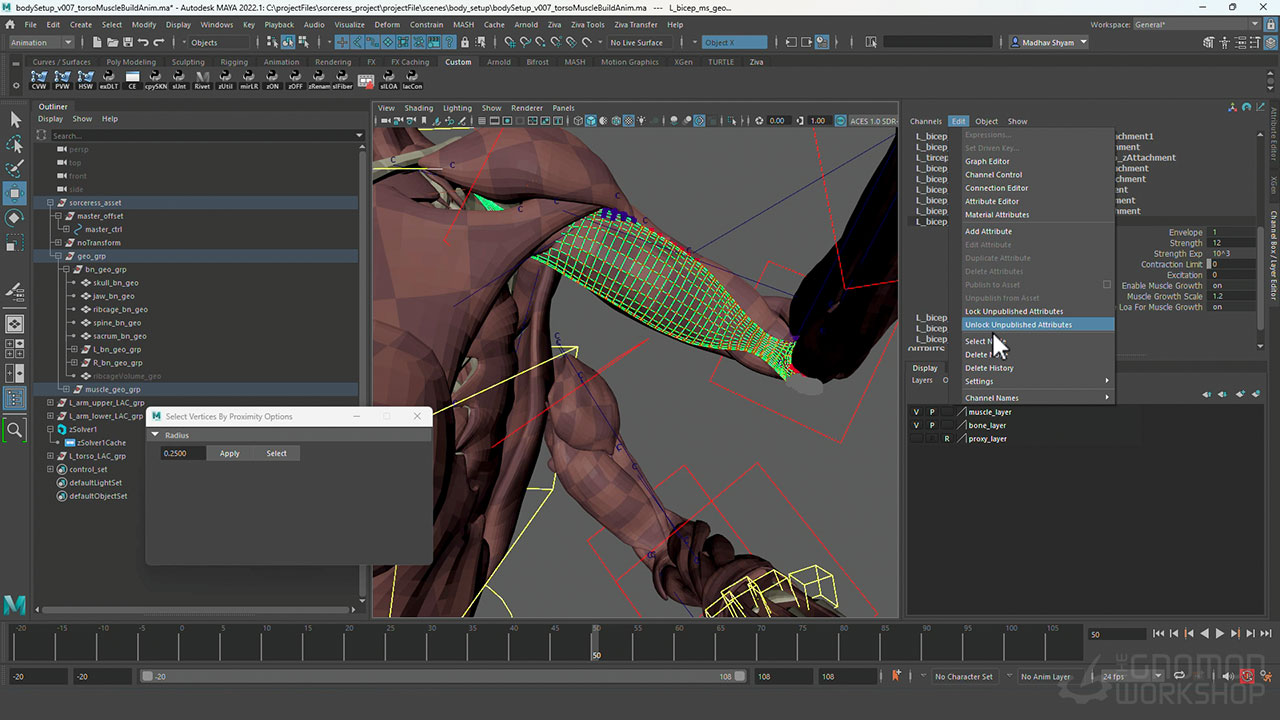Image resolution: width=1280 pixels, height=720 pixels.
Task: Choose the Paint Selection tool
Action: pyautogui.click(x=15, y=168)
